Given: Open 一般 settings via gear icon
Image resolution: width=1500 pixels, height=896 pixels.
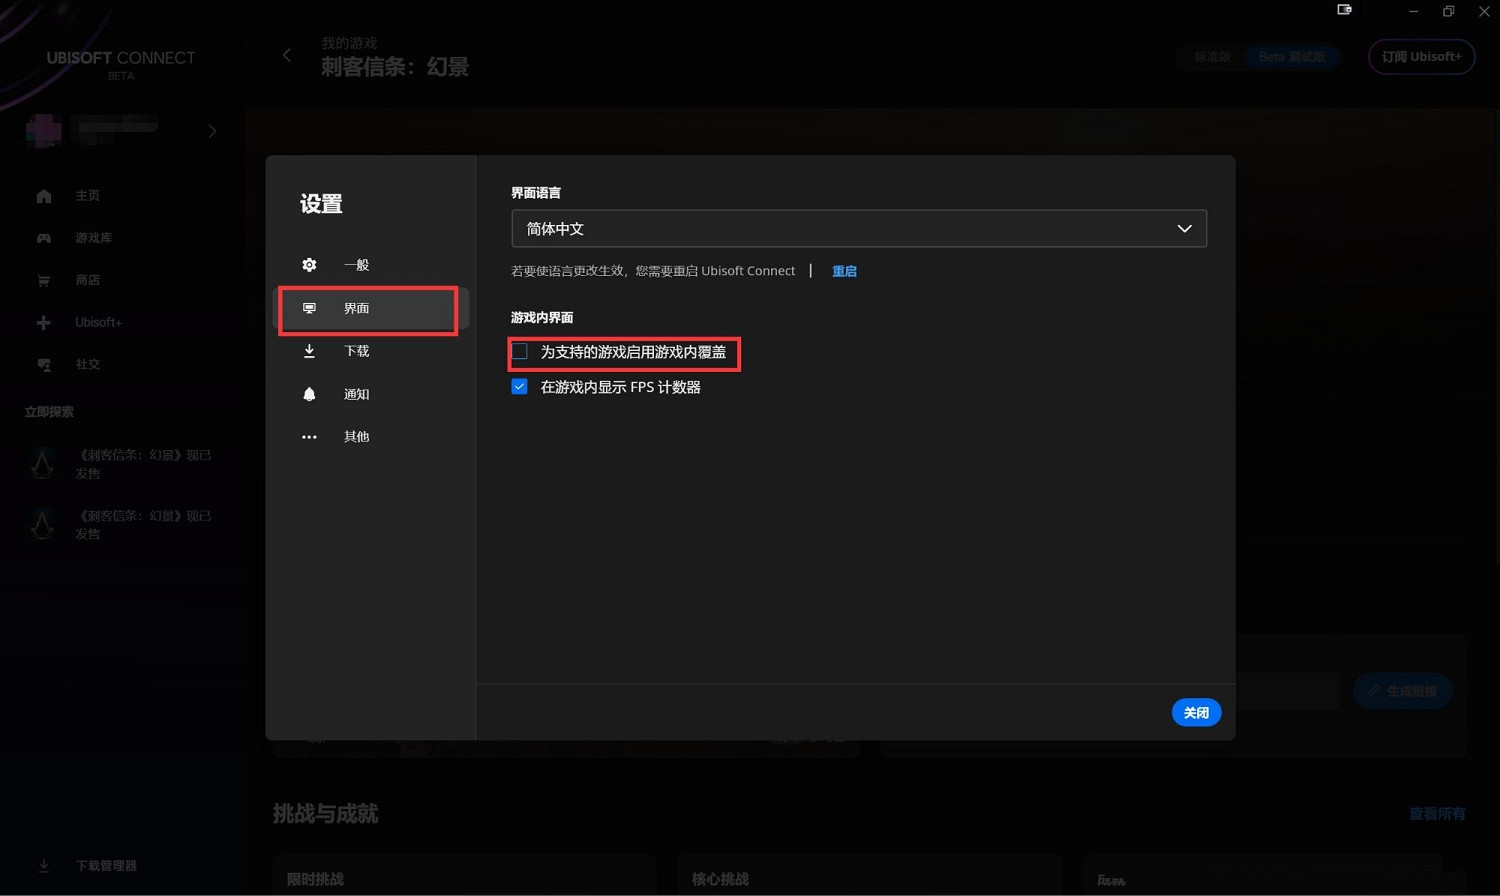Looking at the screenshot, I should (x=309, y=265).
